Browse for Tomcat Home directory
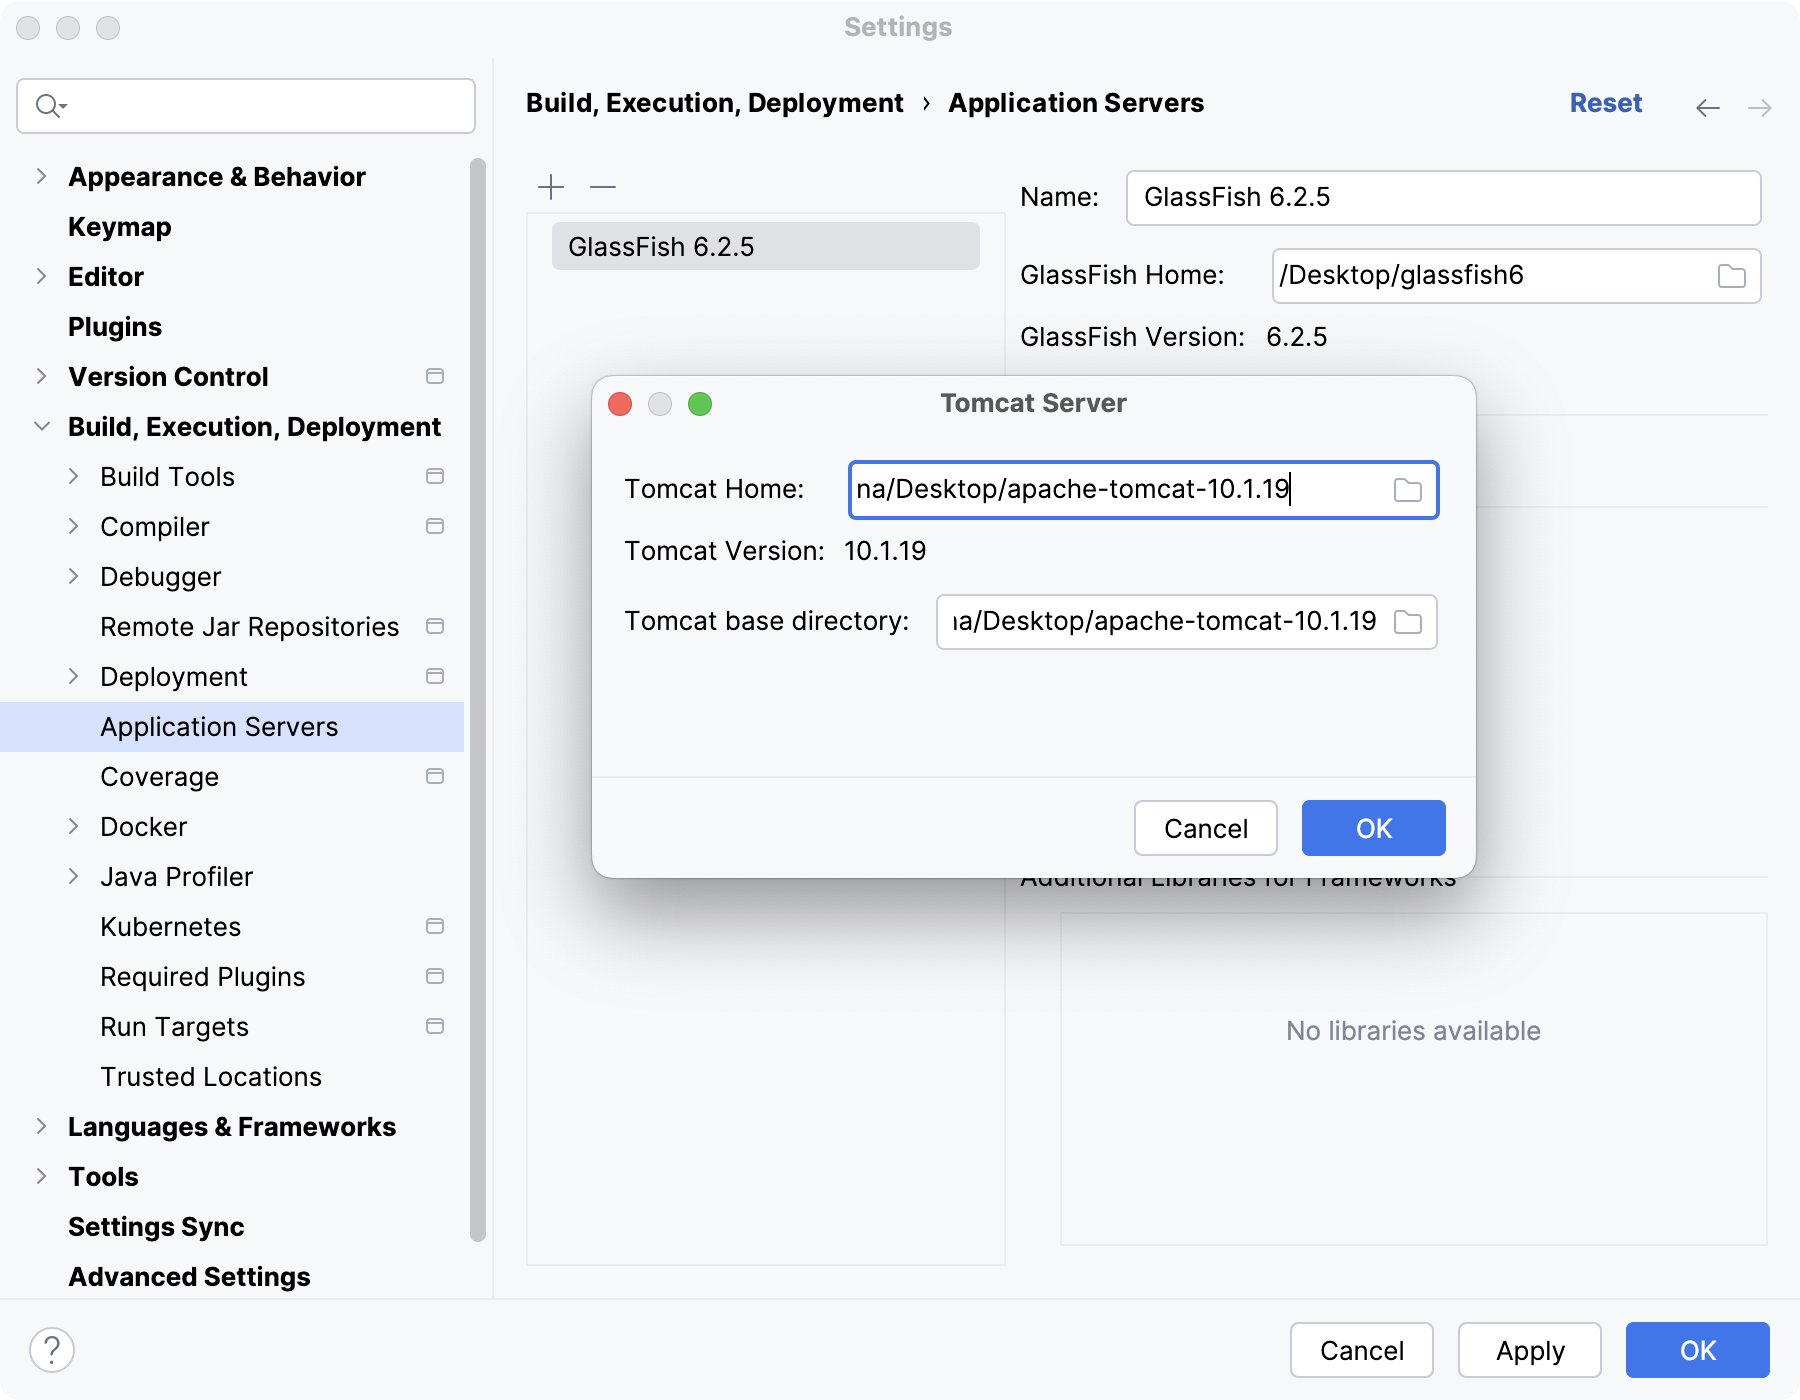The image size is (1800, 1400). (x=1408, y=490)
